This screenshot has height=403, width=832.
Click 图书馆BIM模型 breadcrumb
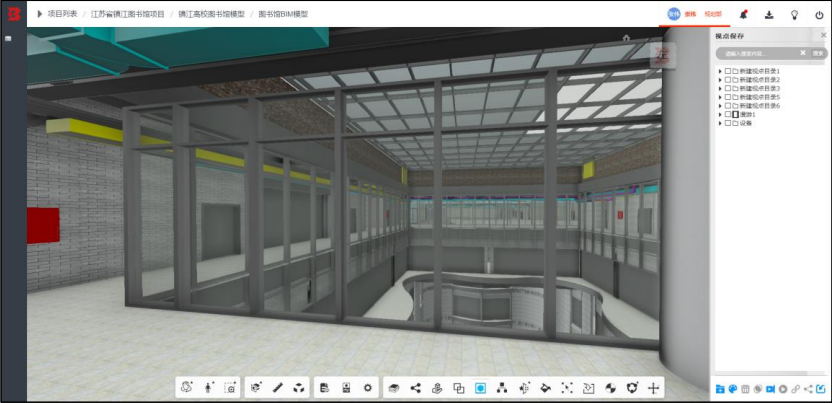point(283,14)
